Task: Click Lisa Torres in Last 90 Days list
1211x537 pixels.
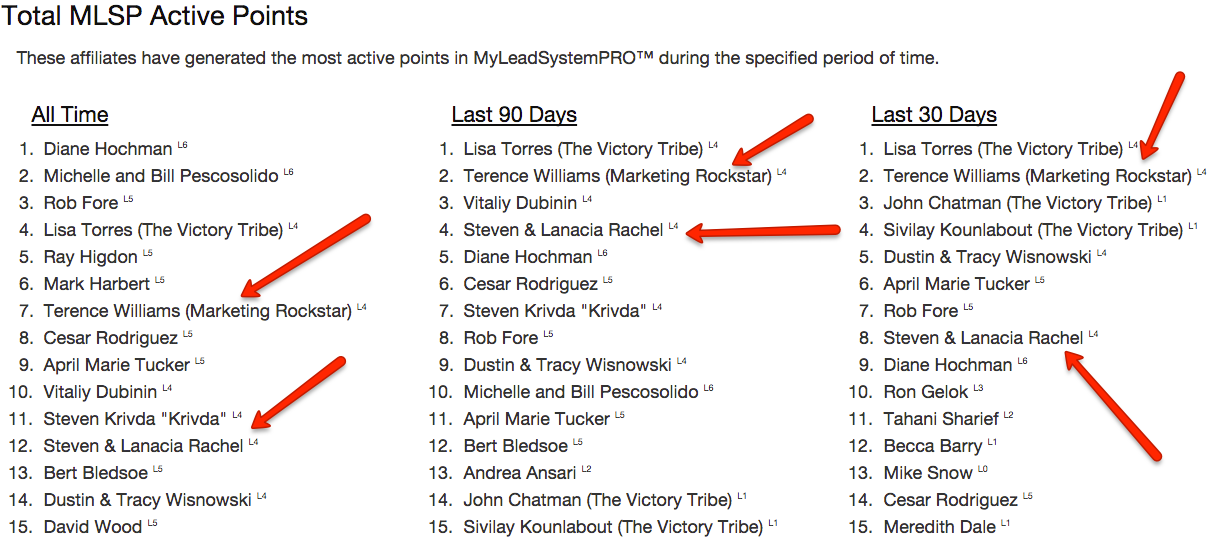Action: pyautogui.click(x=583, y=149)
